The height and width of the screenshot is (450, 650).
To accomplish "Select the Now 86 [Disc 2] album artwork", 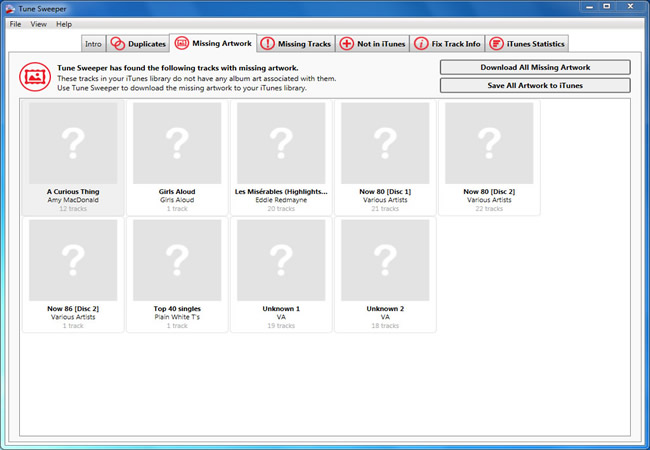I will [73, 260].
